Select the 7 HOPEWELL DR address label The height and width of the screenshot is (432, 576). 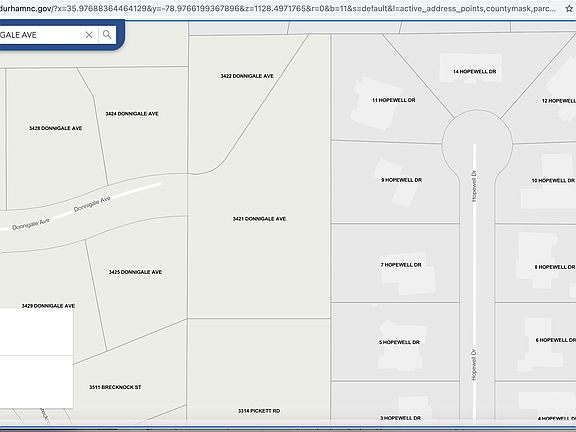pos(401,265)
